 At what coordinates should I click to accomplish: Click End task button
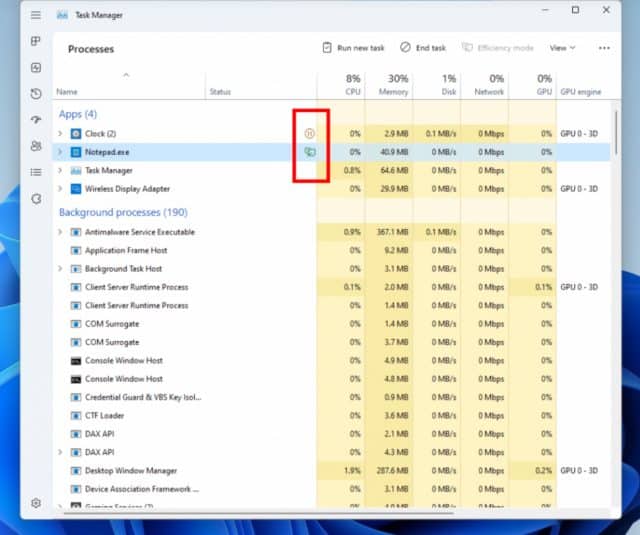click(423, 48)
